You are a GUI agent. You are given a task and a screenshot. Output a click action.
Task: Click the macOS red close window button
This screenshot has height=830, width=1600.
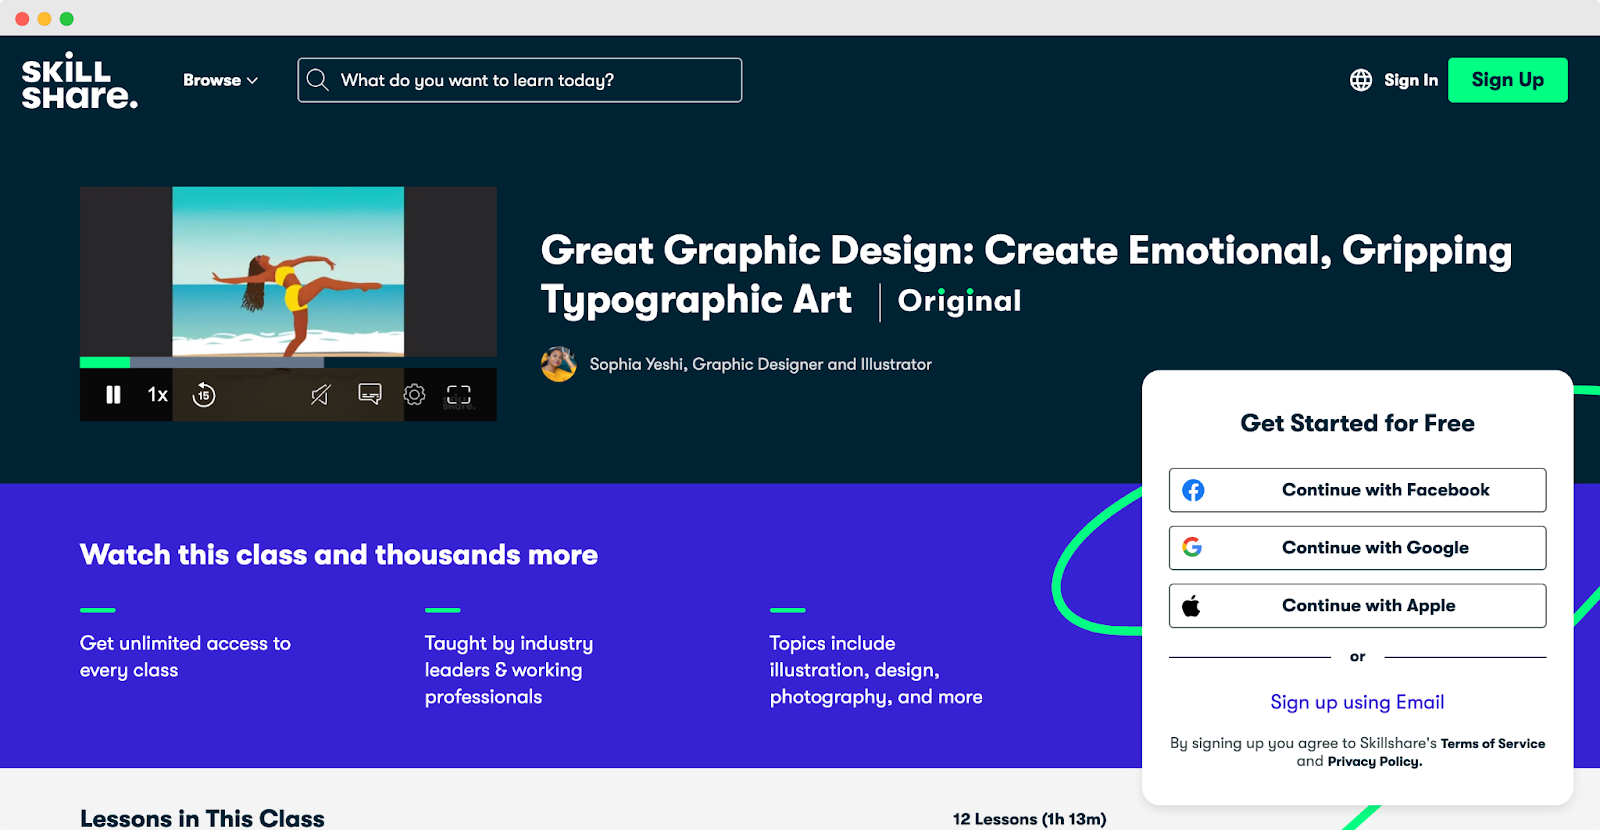click(22, 18)
